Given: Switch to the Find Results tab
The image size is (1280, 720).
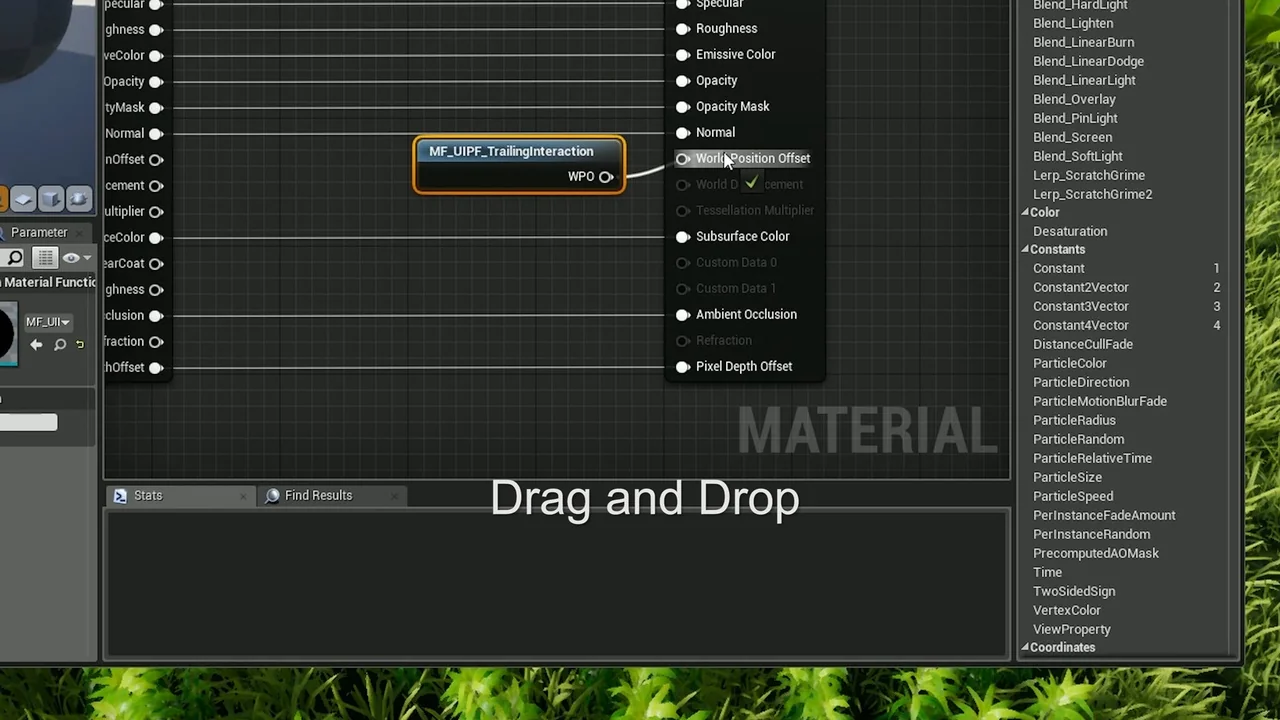Looking at the screenshot, I should (x=318, y=495).
